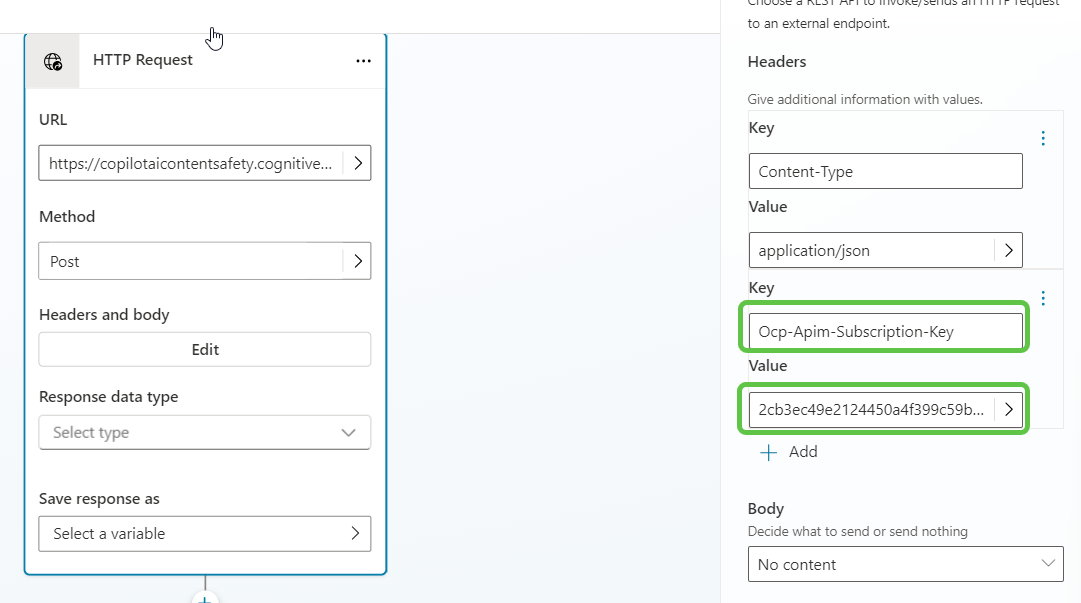
Task: Click the arrow beside the subscription key value
Action: 1008,409
